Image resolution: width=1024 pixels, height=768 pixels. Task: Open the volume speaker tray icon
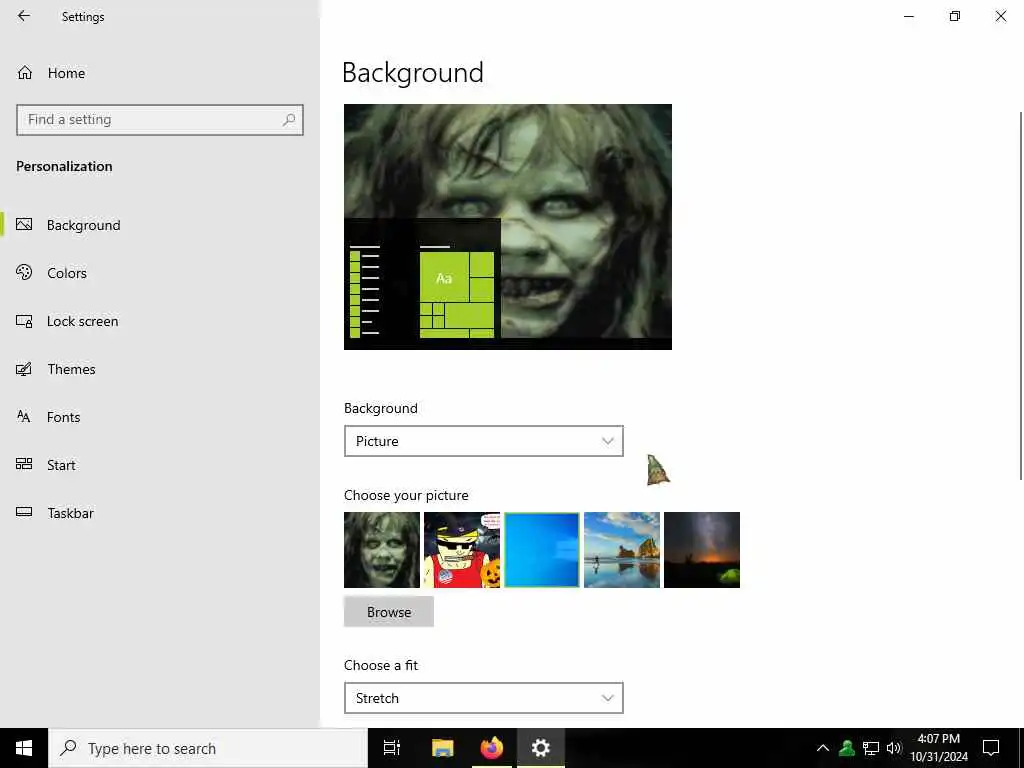893,748
